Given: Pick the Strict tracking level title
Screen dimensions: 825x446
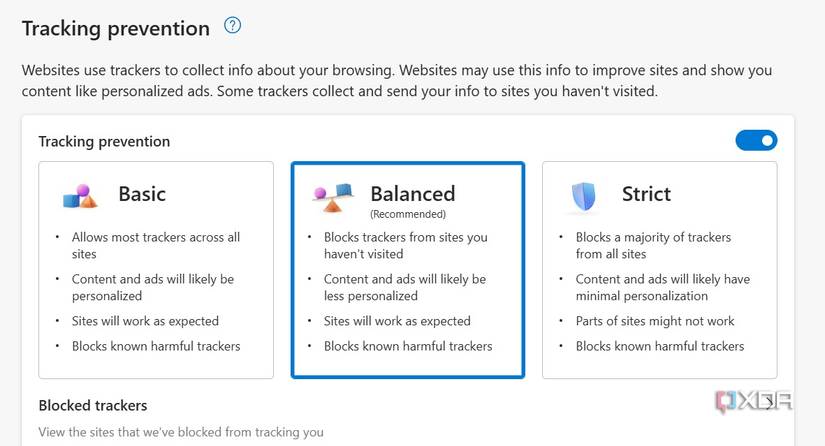Looking at the screenshot, I should 646,194.
